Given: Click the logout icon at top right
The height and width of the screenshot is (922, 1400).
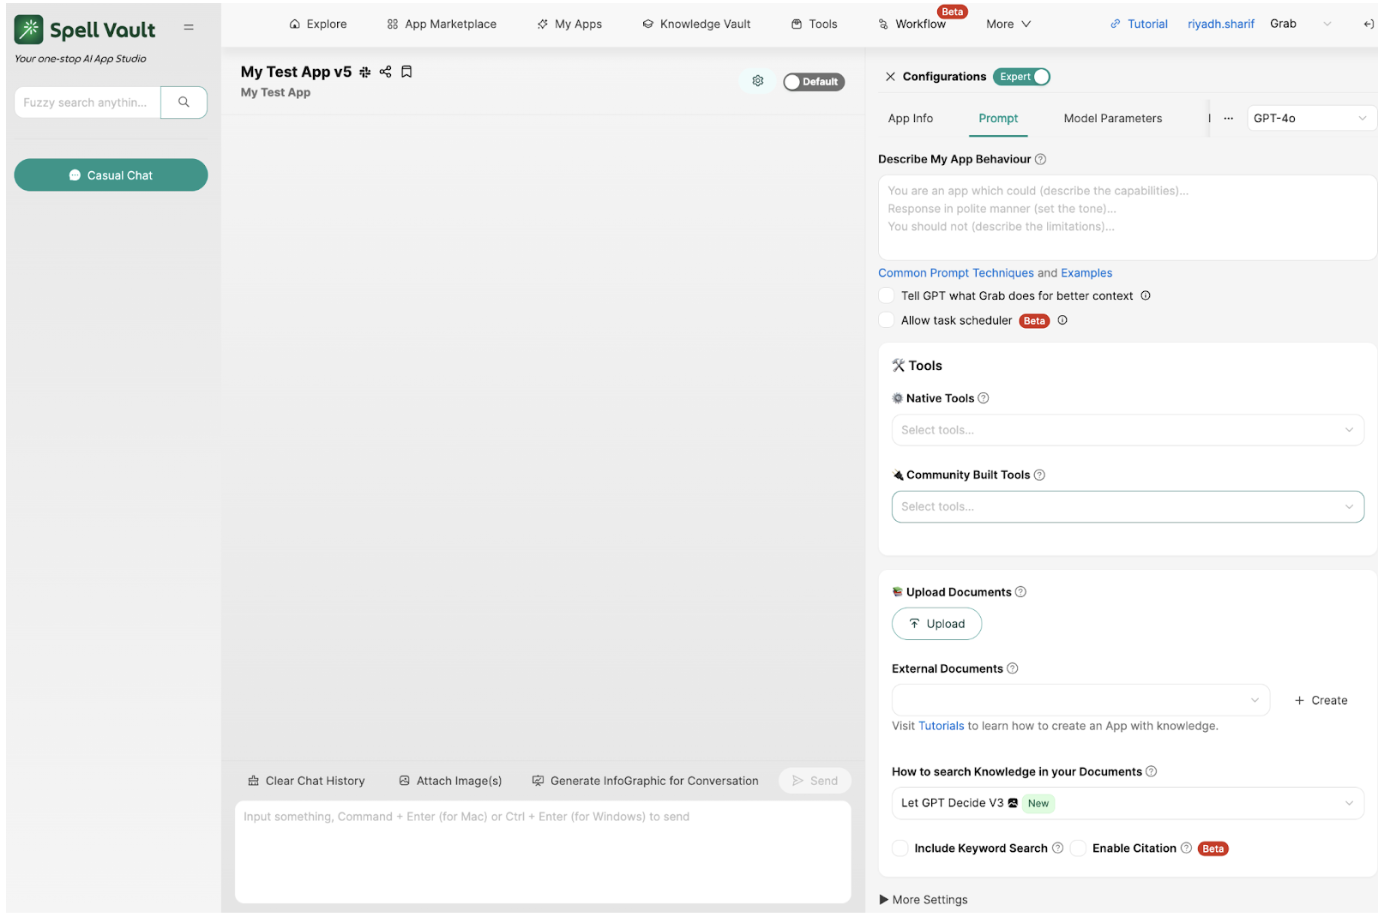Looking at the screenshot, I should [x=1368, y=24].
